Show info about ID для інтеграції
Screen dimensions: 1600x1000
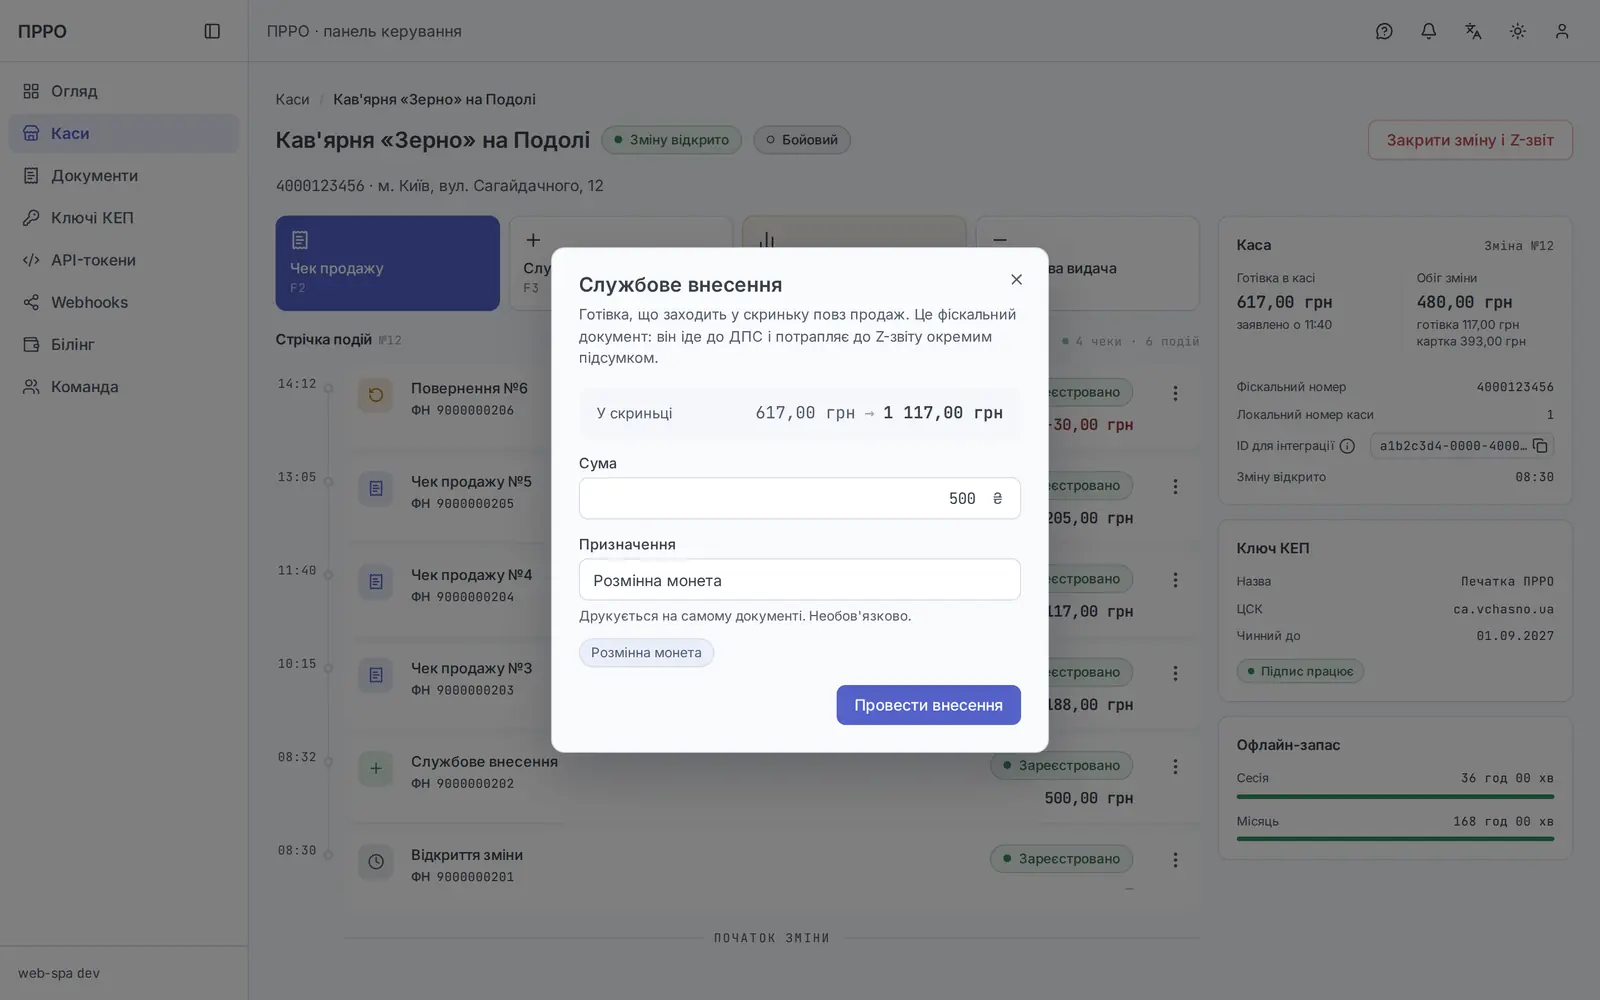click(1347, 446)
